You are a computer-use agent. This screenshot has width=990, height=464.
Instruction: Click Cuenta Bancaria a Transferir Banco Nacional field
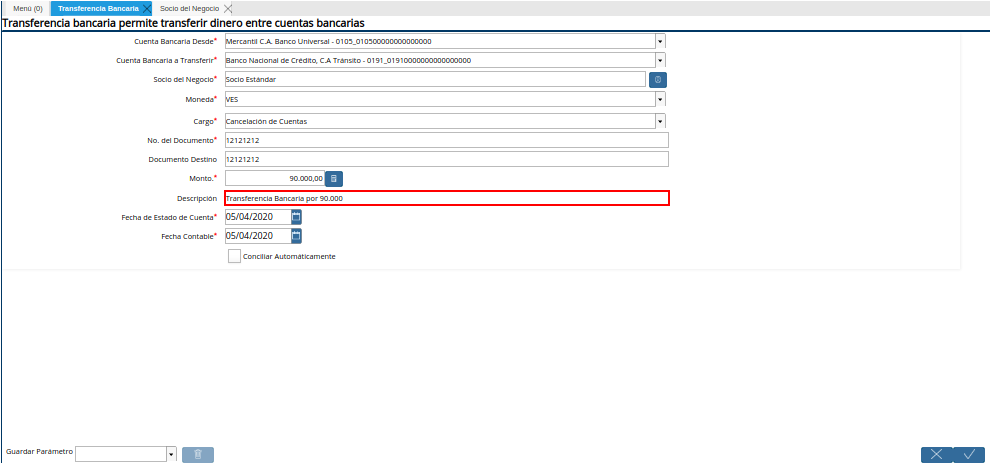[440, 61]
